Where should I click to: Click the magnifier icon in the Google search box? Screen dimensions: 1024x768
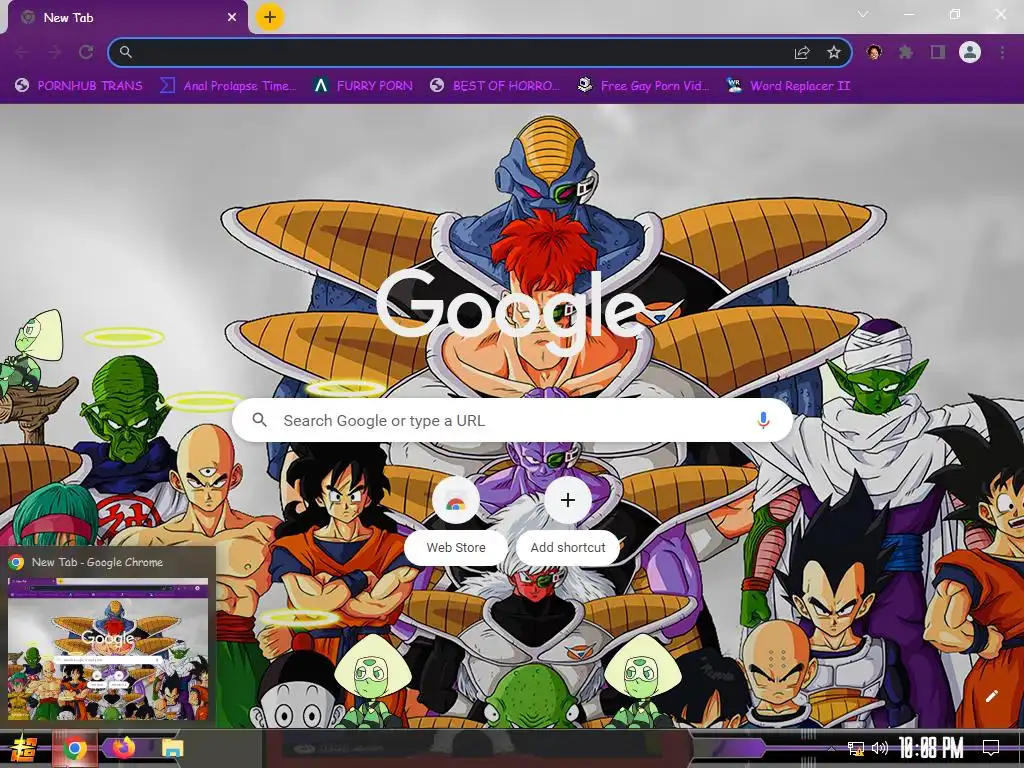pyautogui.click(x=260, y=420)
